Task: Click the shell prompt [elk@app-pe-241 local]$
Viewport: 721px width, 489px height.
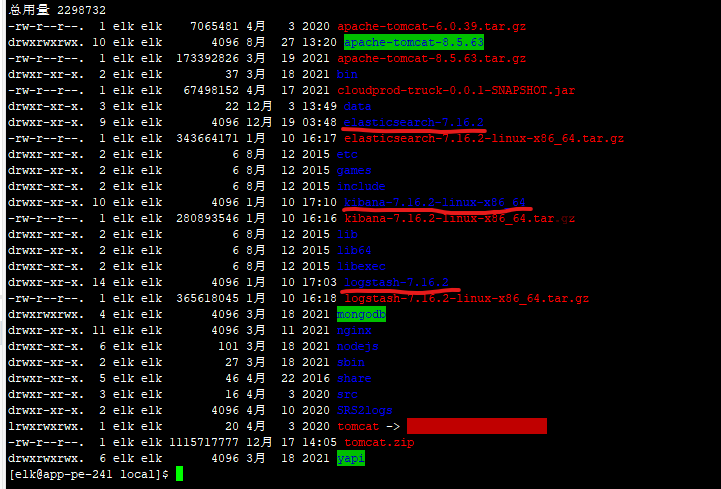Action: (x=89, y=474)
